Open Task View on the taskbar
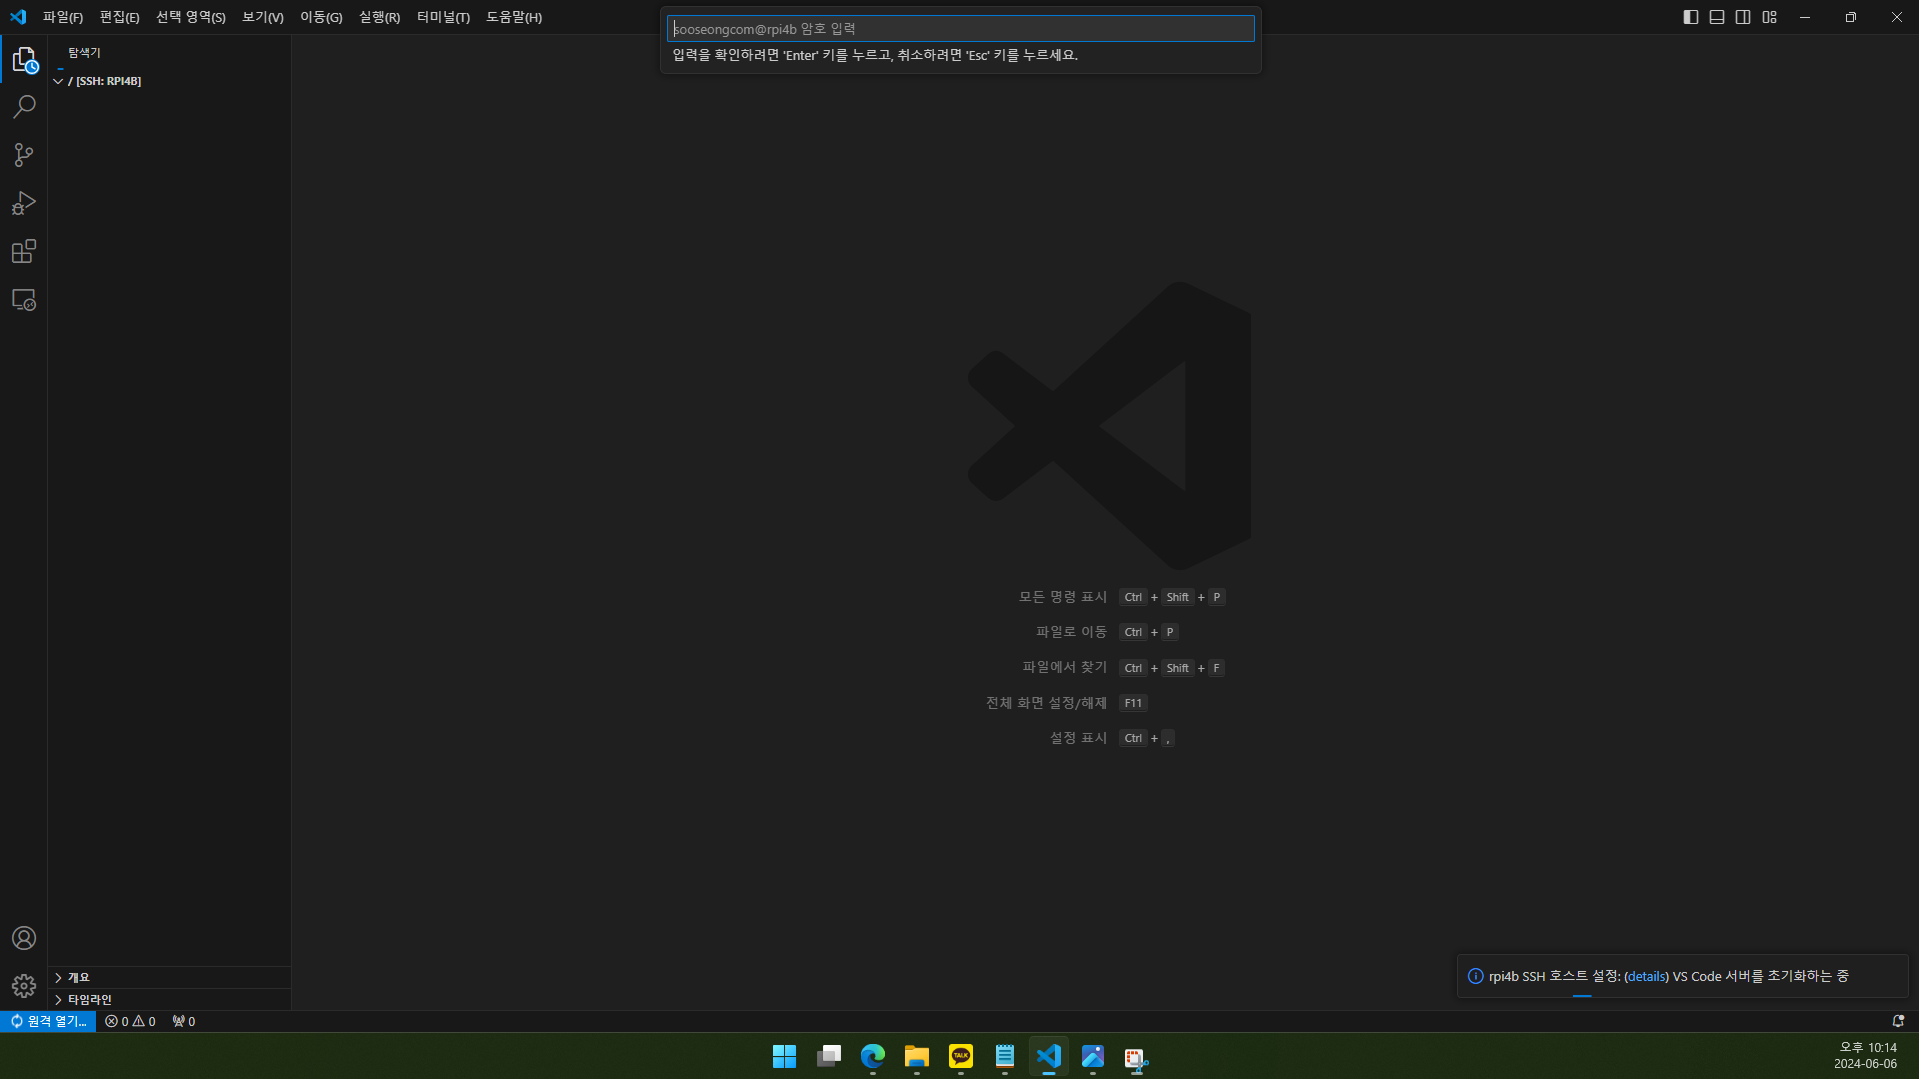The height and width of the screenshot is (1079, 1919). tap(828, 1056)
